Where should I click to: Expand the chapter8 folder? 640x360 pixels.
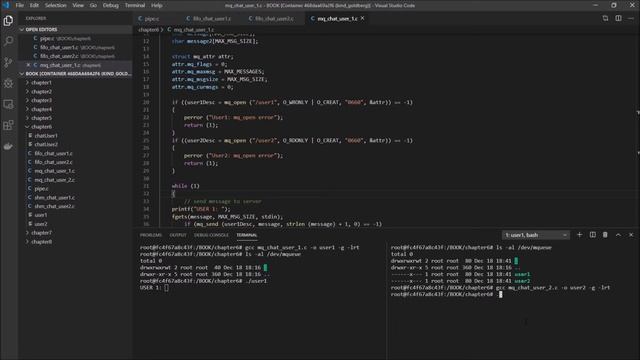pyautogui.click(x=41, y=241)
